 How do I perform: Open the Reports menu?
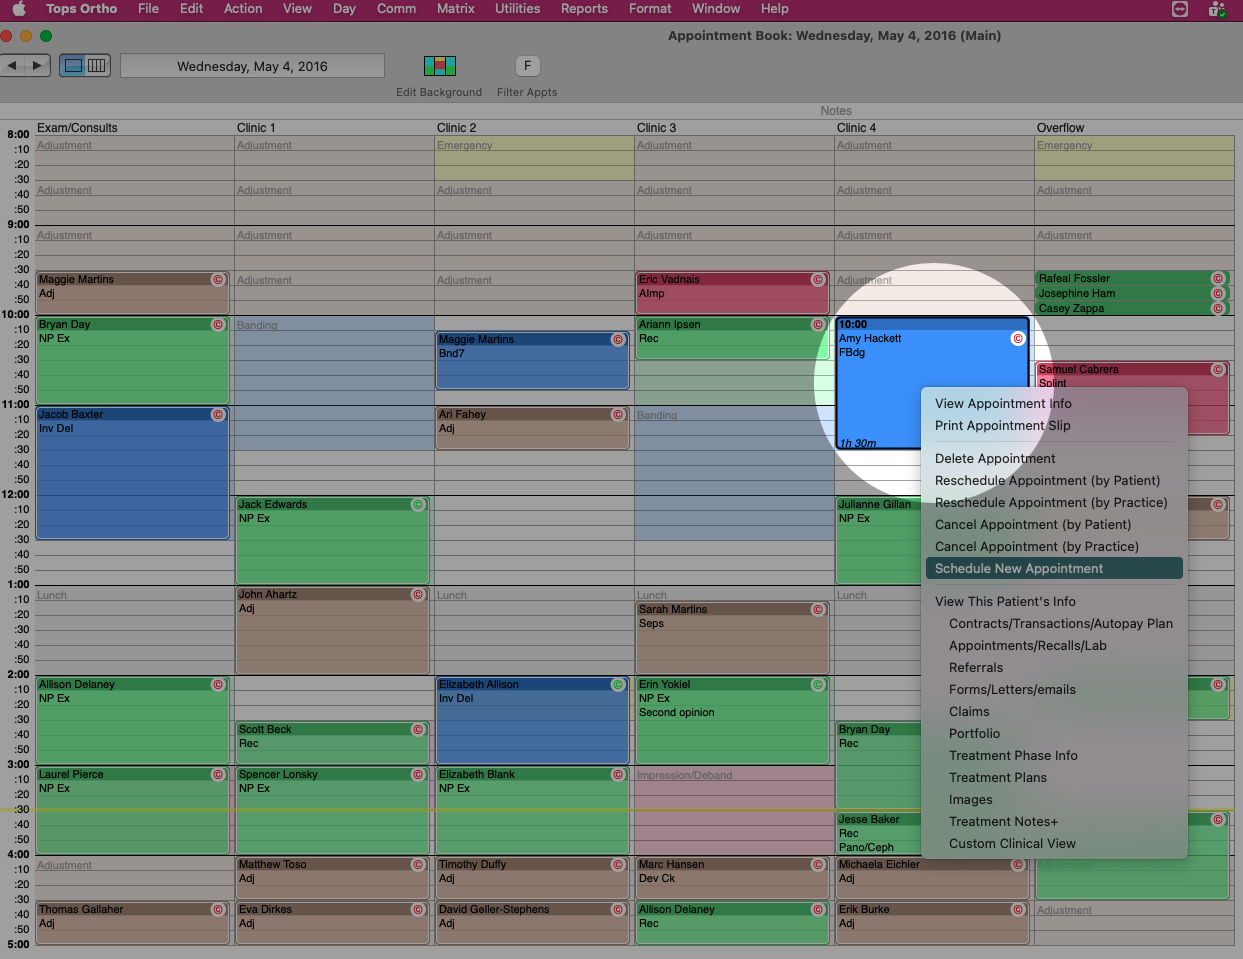[584, 9]
